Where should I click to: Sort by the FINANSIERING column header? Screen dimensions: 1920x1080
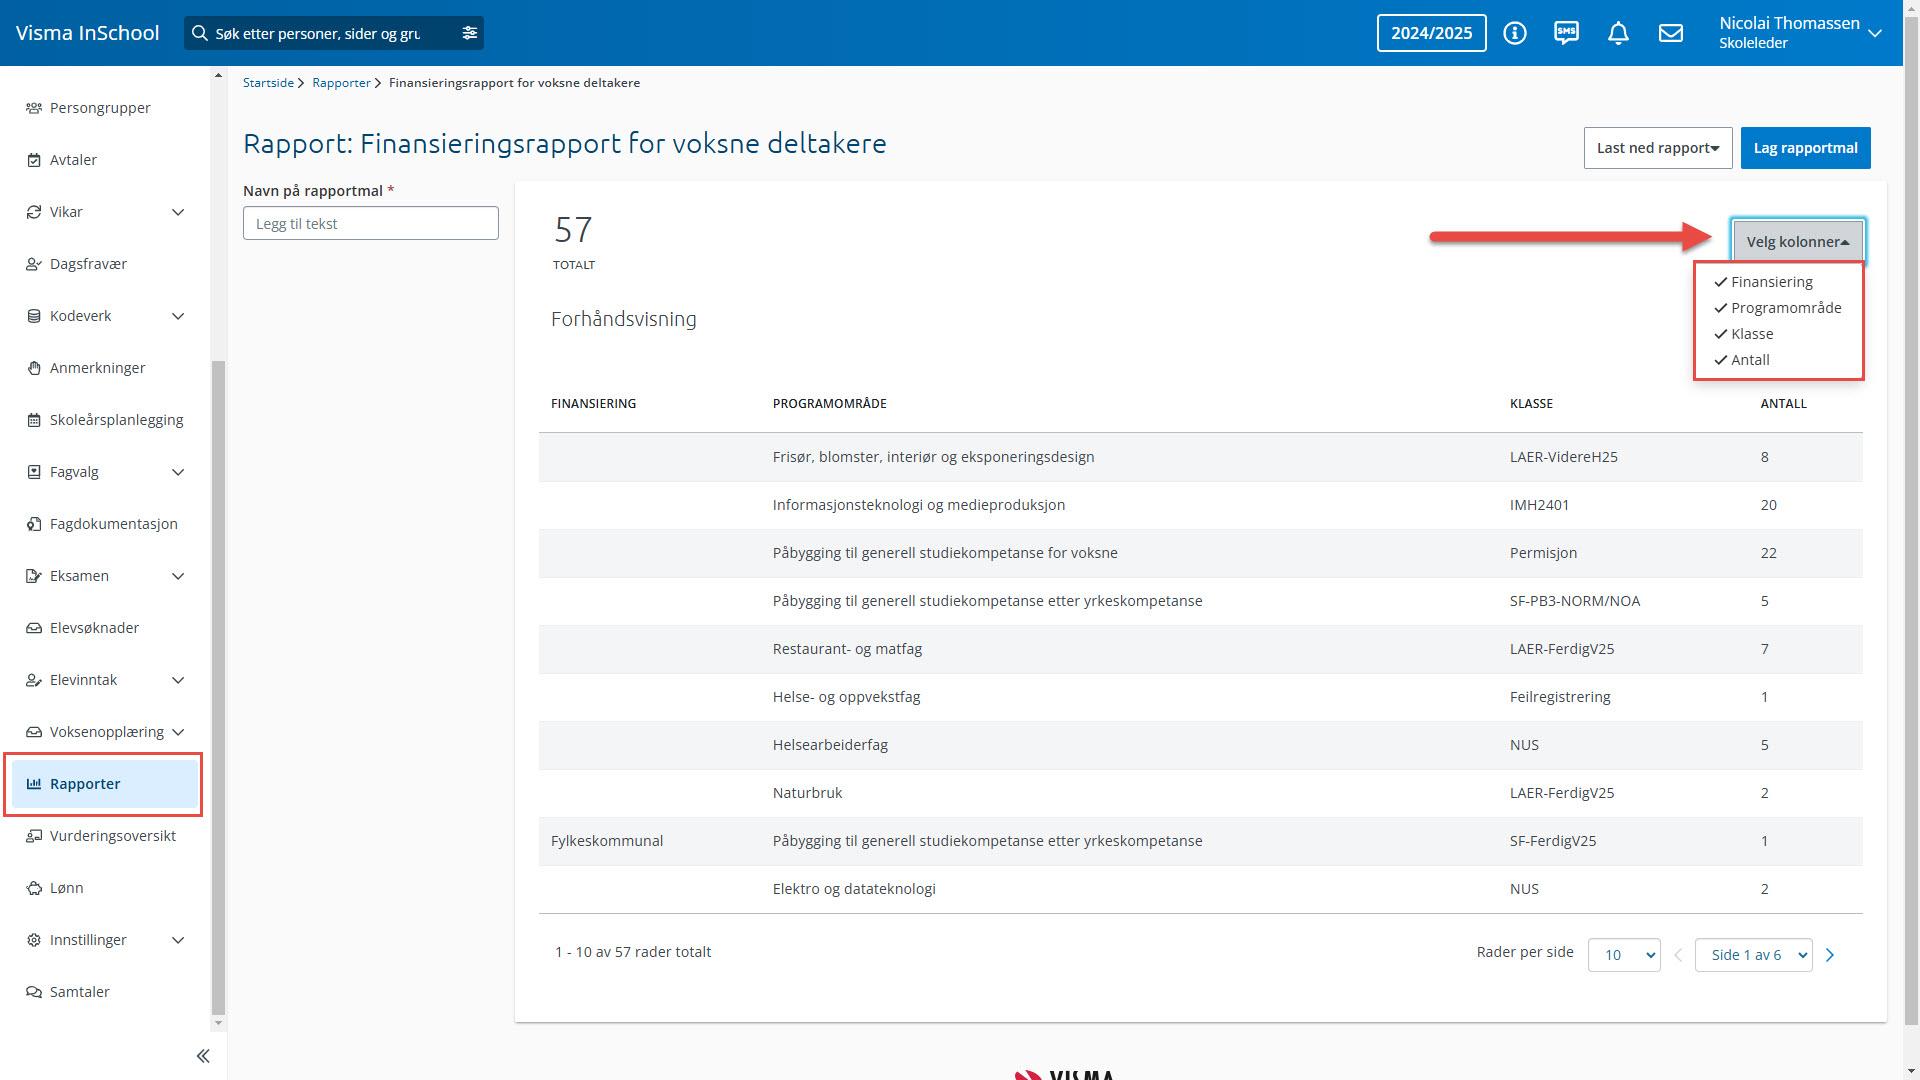(x=593, y=404)
